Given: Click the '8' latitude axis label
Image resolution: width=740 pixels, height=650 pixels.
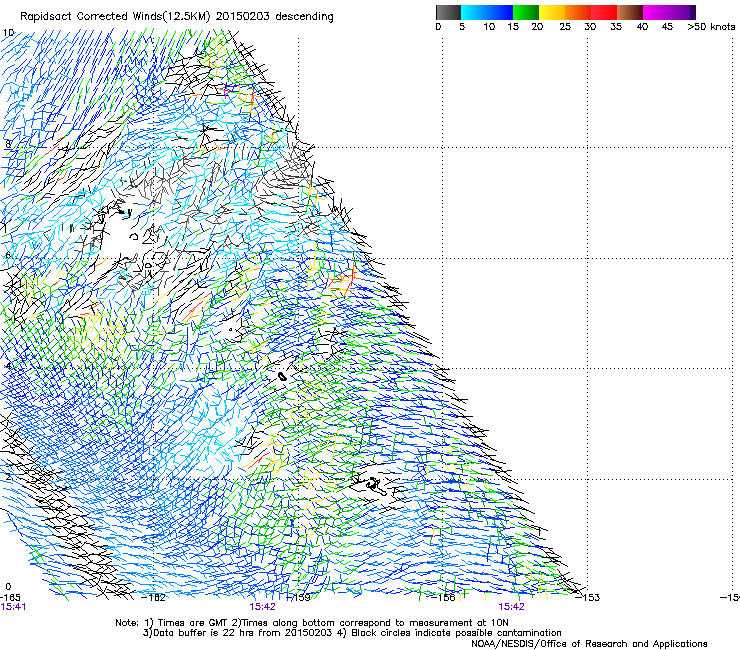Looking at the screenshot, I should [8, 144].
